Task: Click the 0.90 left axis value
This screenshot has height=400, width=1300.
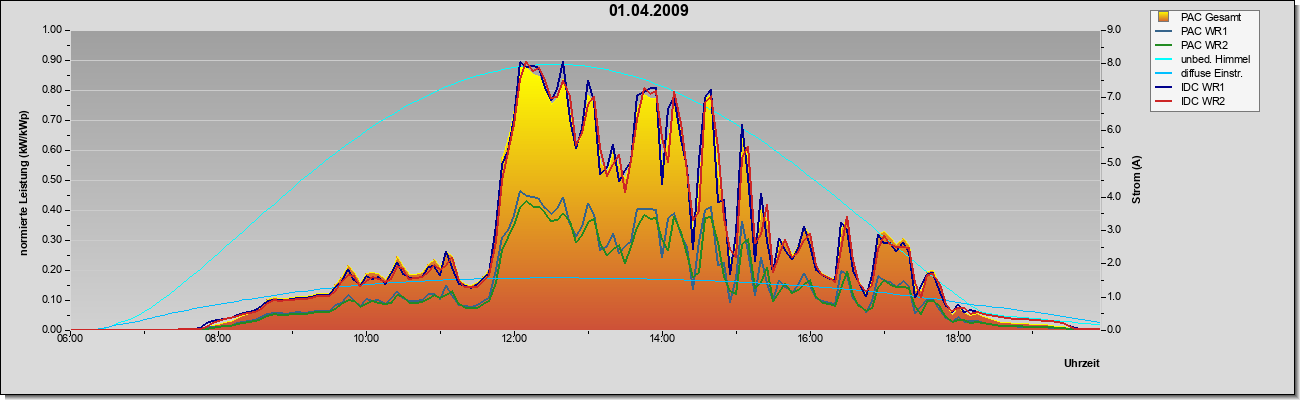Action: (52, 60)
